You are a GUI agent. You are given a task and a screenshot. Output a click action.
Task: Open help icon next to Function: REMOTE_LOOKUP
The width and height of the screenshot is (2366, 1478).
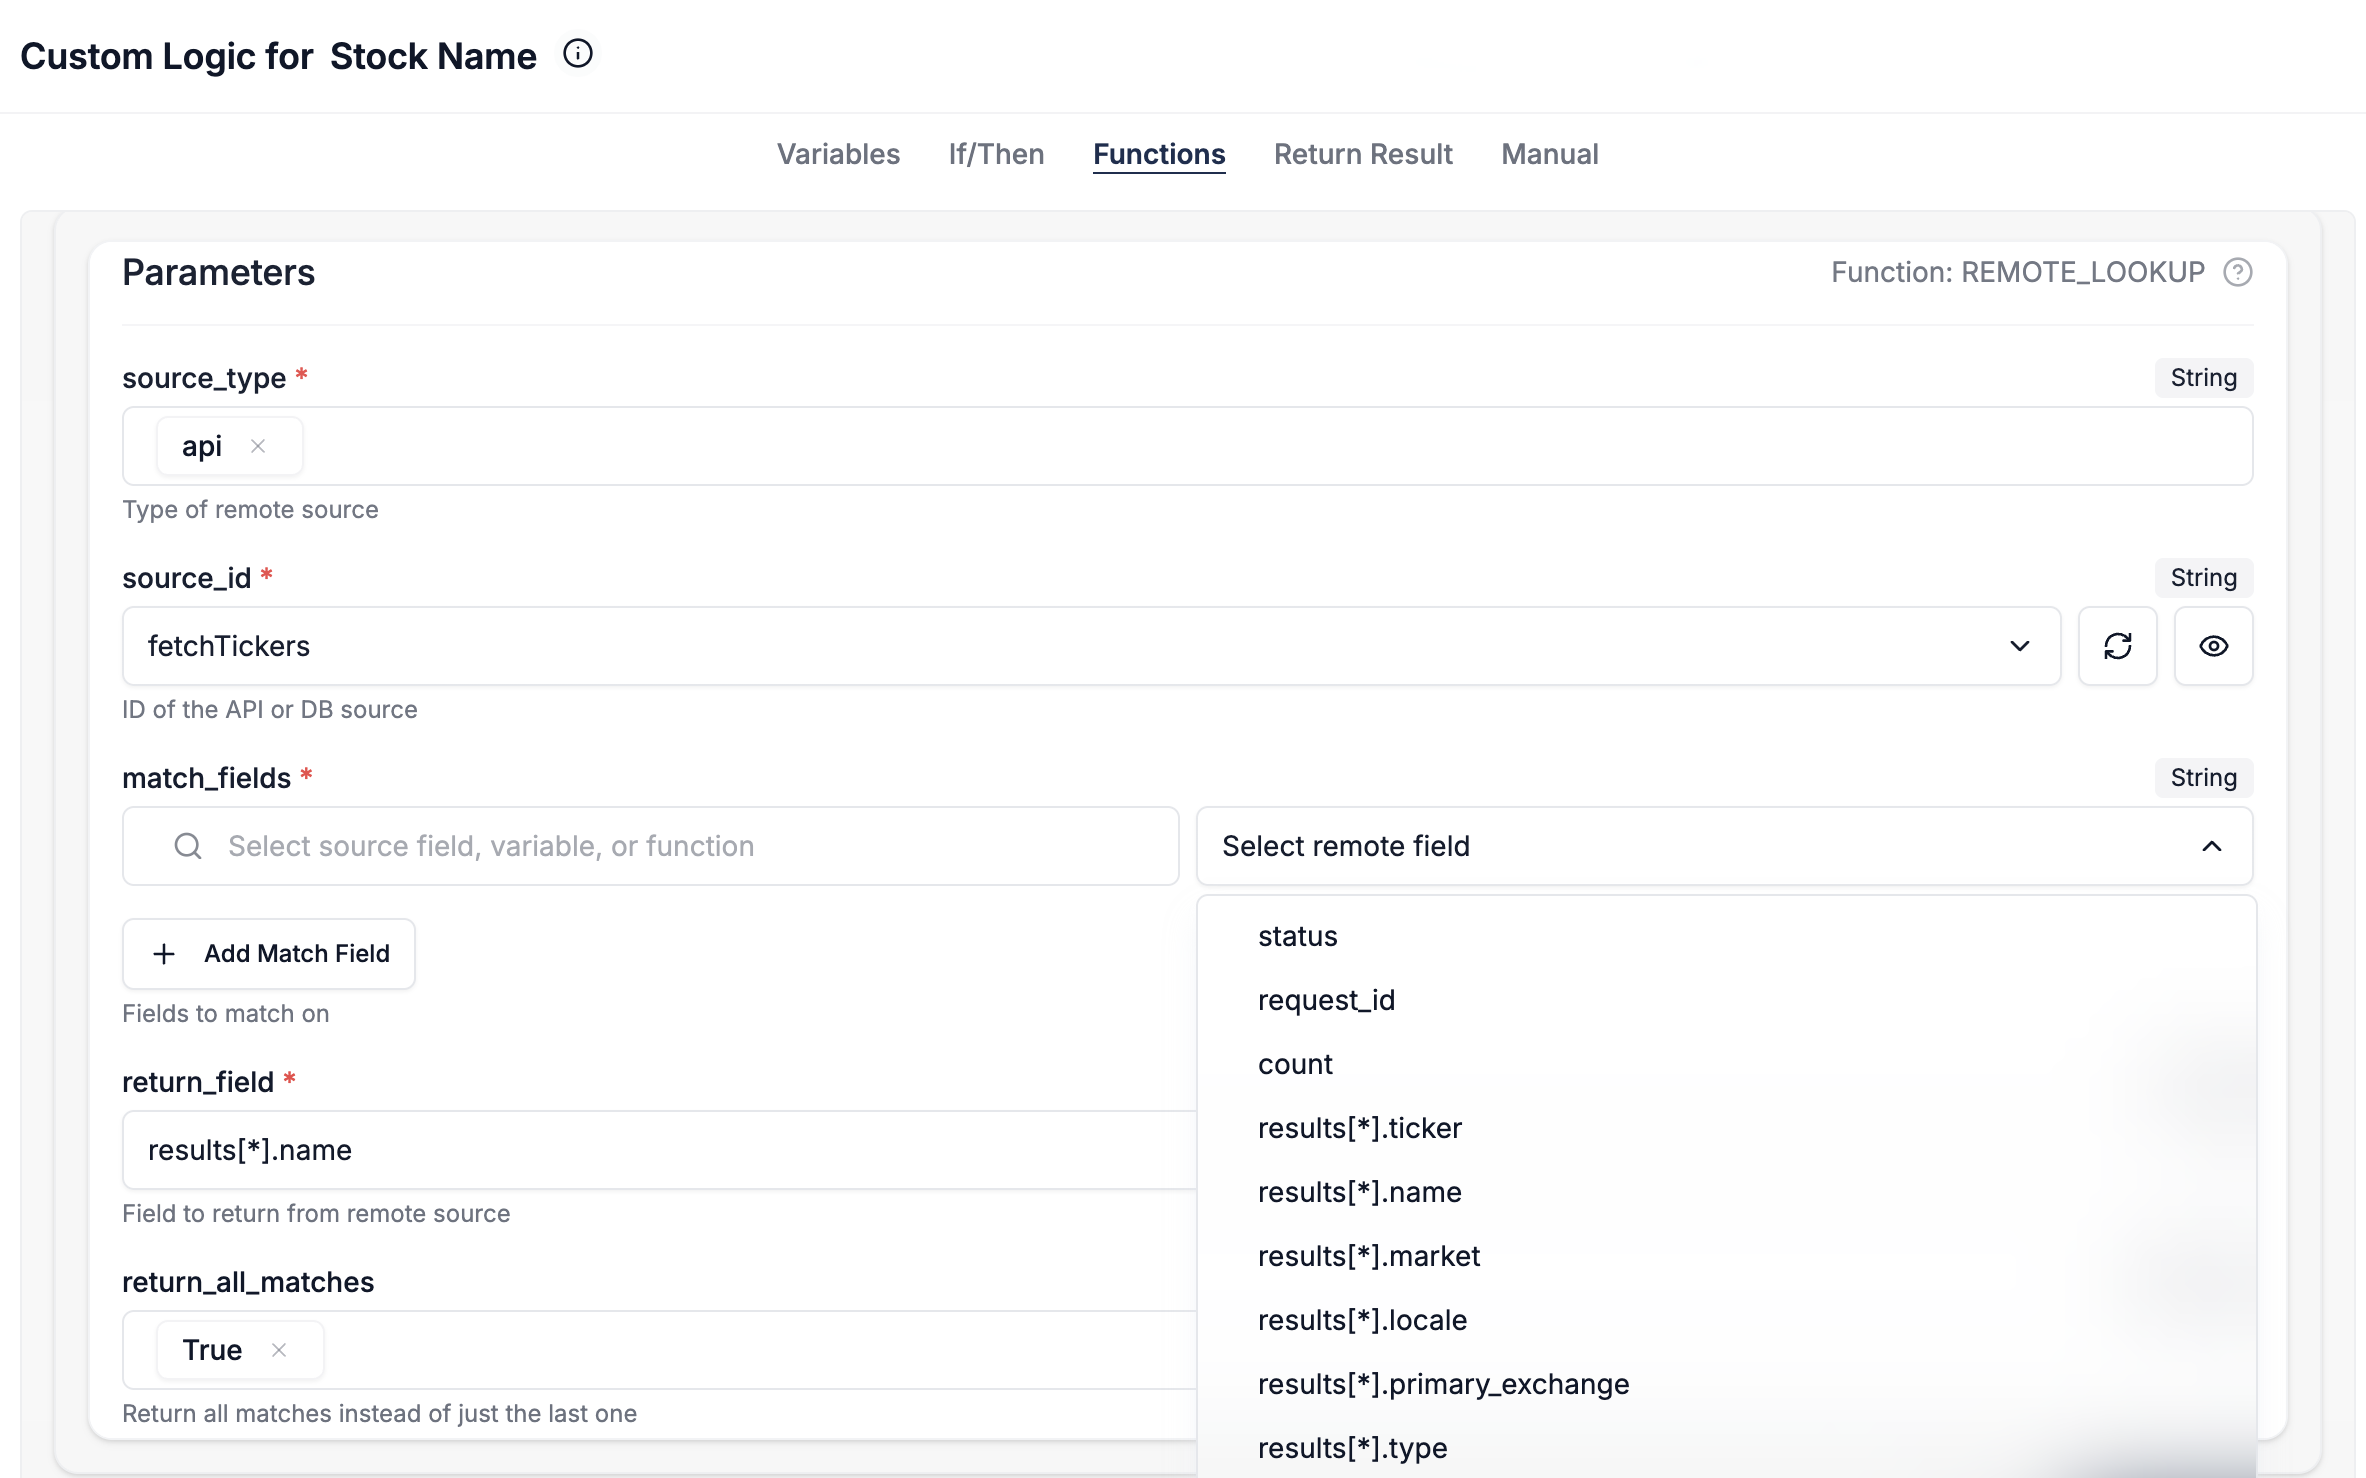(x=2238, y=272)
